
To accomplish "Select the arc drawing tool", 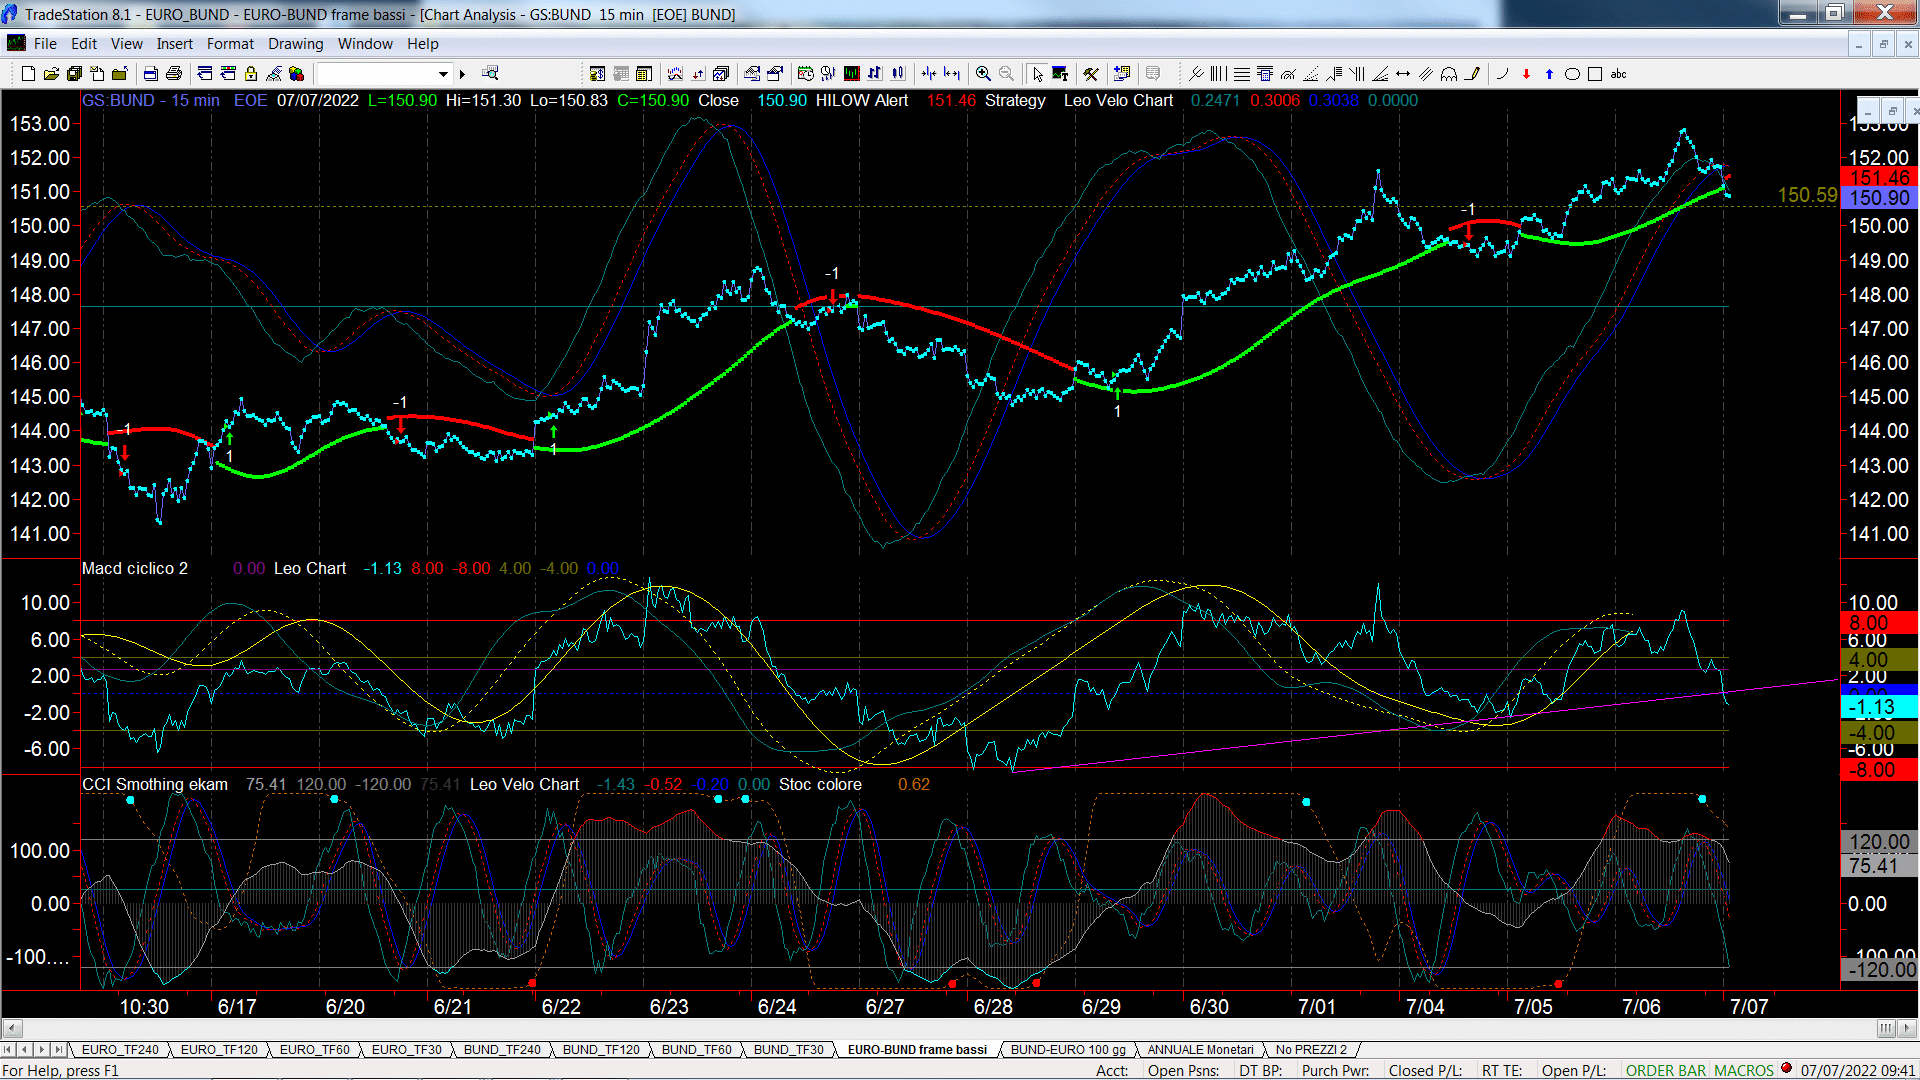I will coord(1502,73).
